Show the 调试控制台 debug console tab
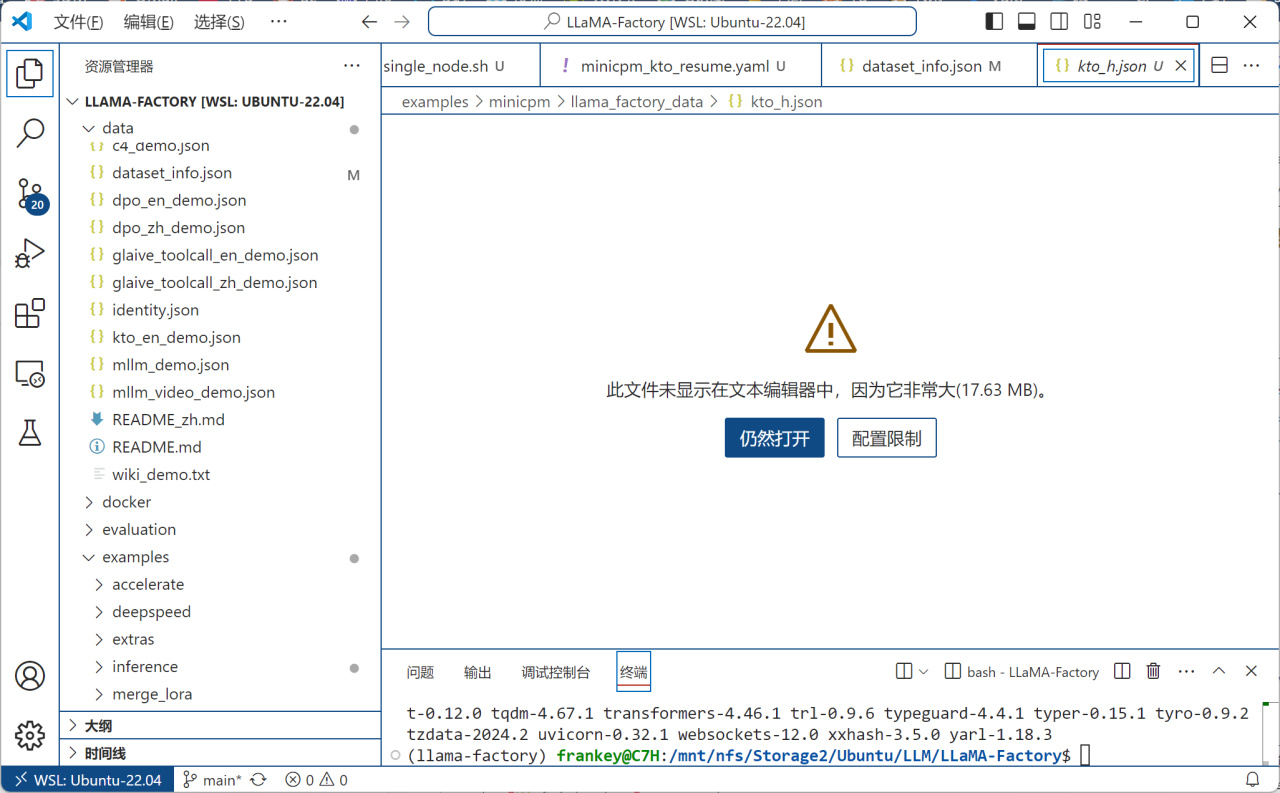The width and height of the screenshot is (1280, 793). point(556,672)
